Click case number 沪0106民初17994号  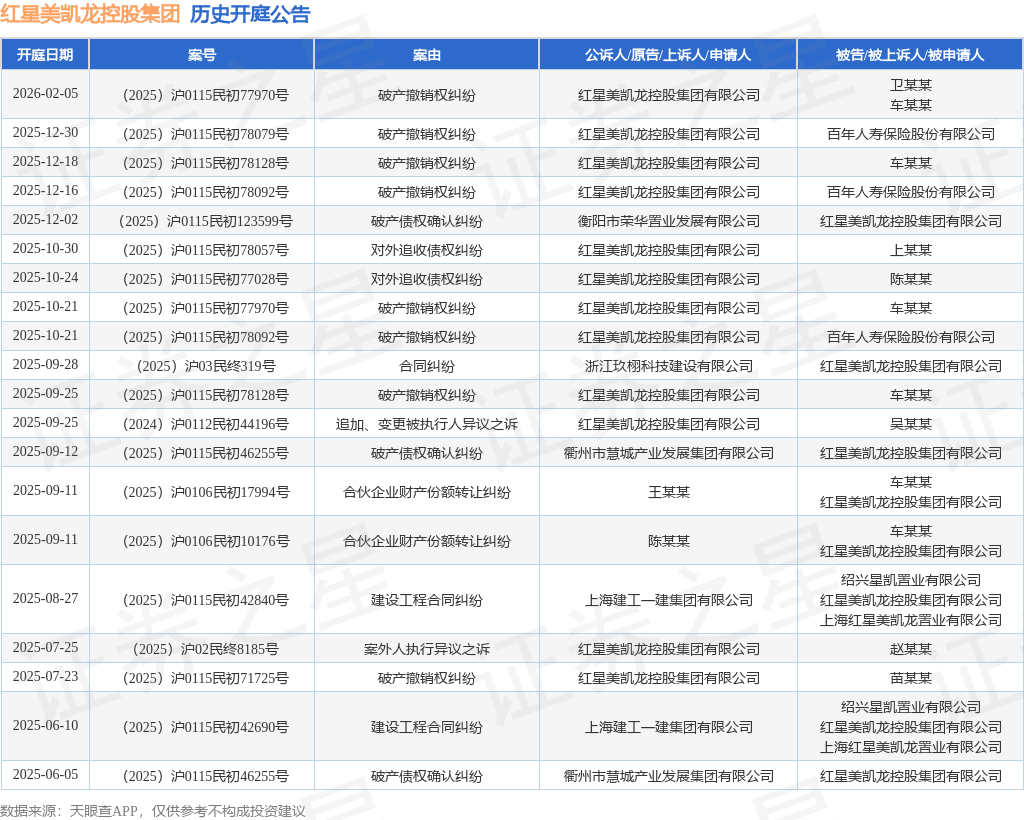pos(206,492)
